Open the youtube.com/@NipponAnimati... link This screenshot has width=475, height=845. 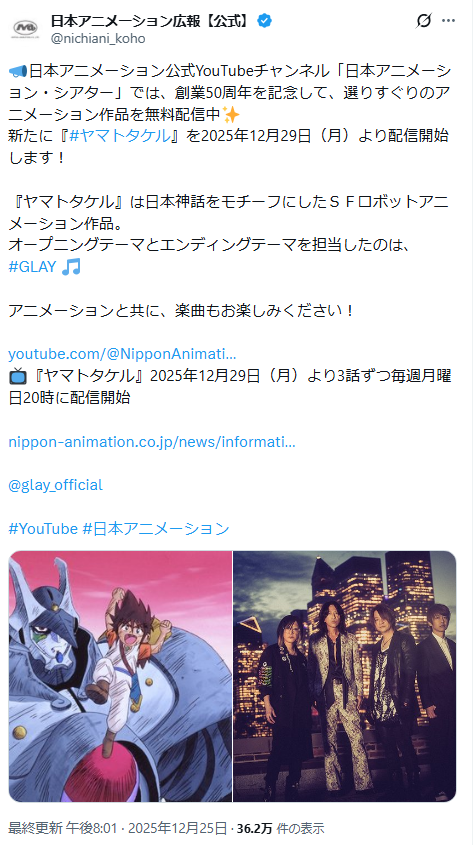(122, 355)
